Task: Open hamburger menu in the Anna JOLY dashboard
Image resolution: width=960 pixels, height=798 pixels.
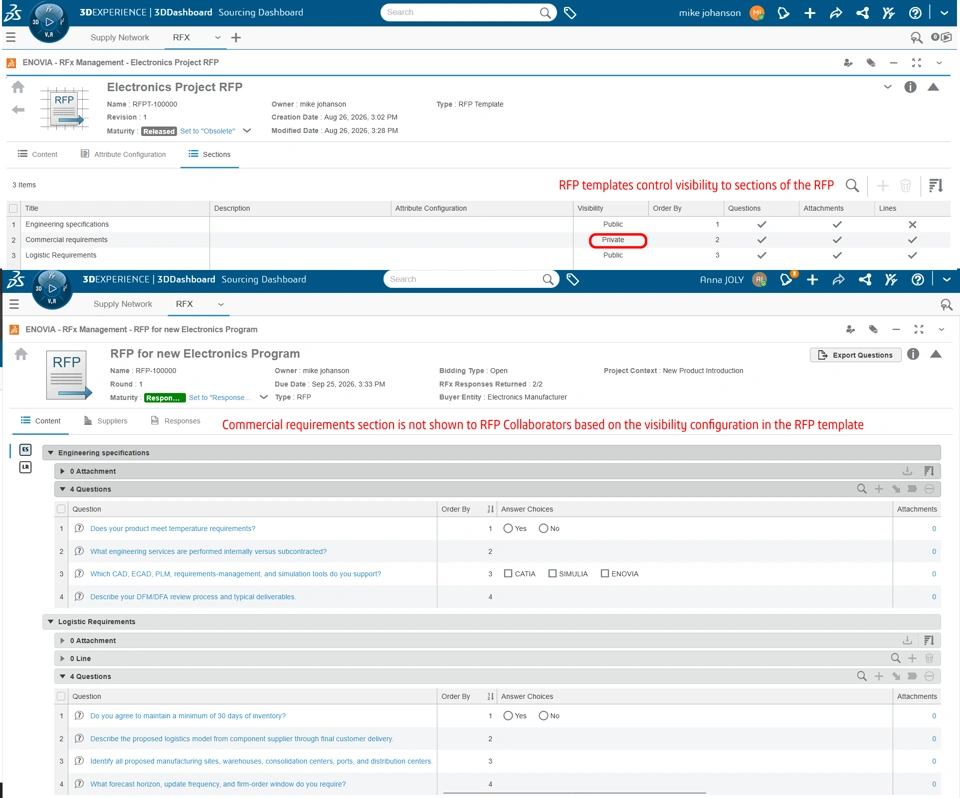Action: pos(13,304)
